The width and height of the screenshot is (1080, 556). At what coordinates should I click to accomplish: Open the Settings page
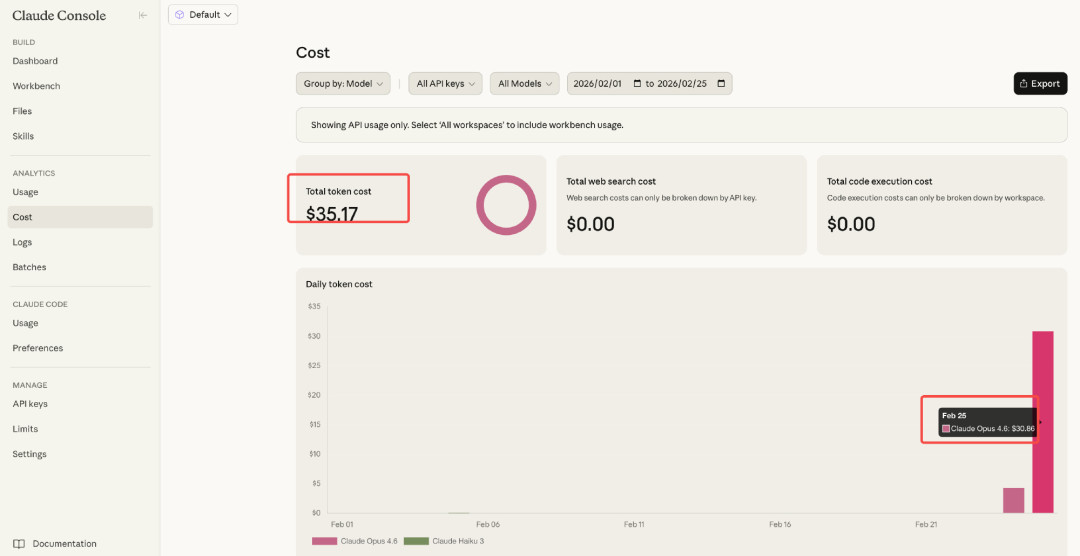point(30,454)
